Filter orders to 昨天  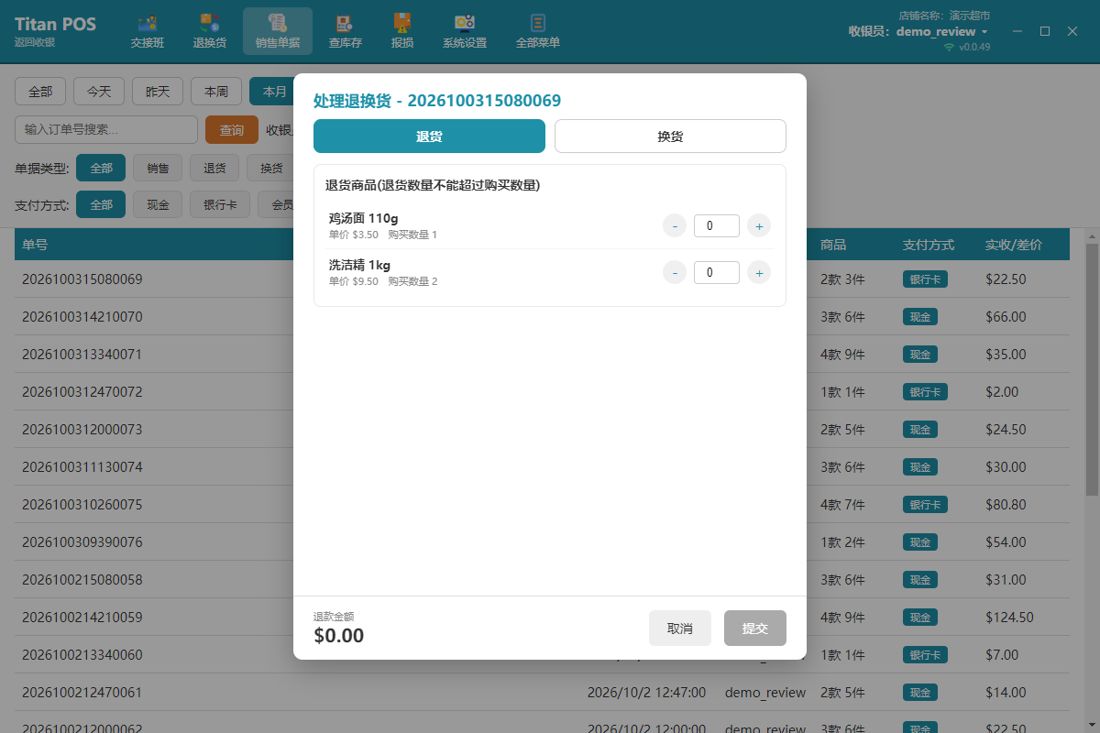click(158, 92)
